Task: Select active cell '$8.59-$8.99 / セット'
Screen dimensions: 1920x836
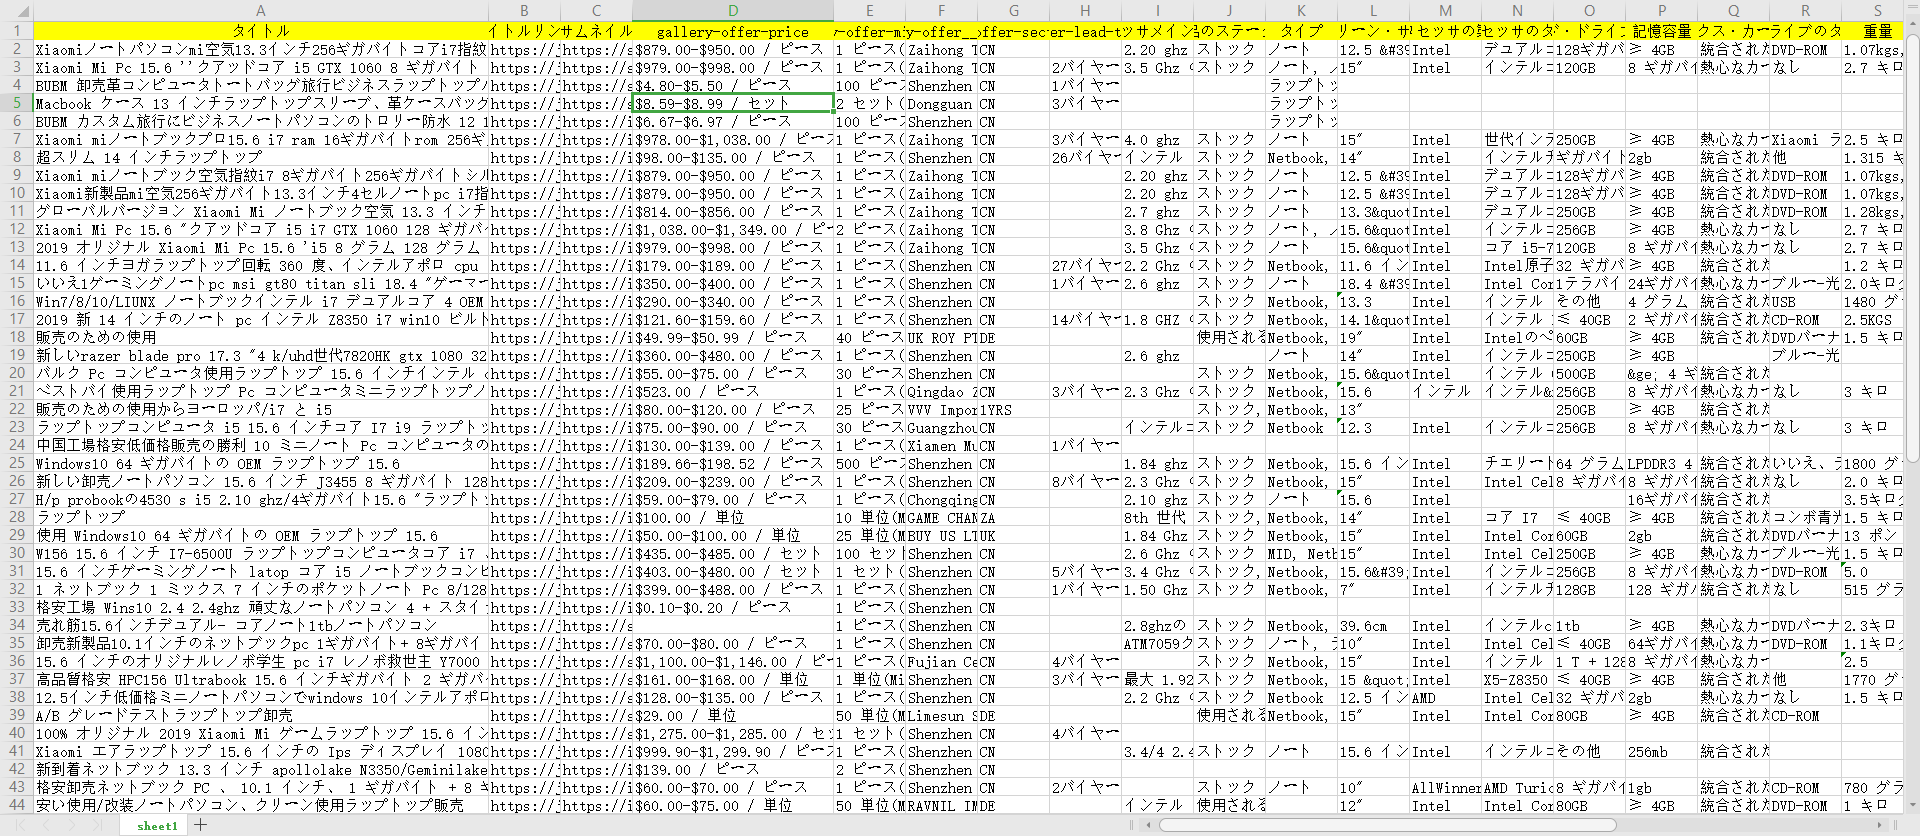Action: (x=733, y=103)
